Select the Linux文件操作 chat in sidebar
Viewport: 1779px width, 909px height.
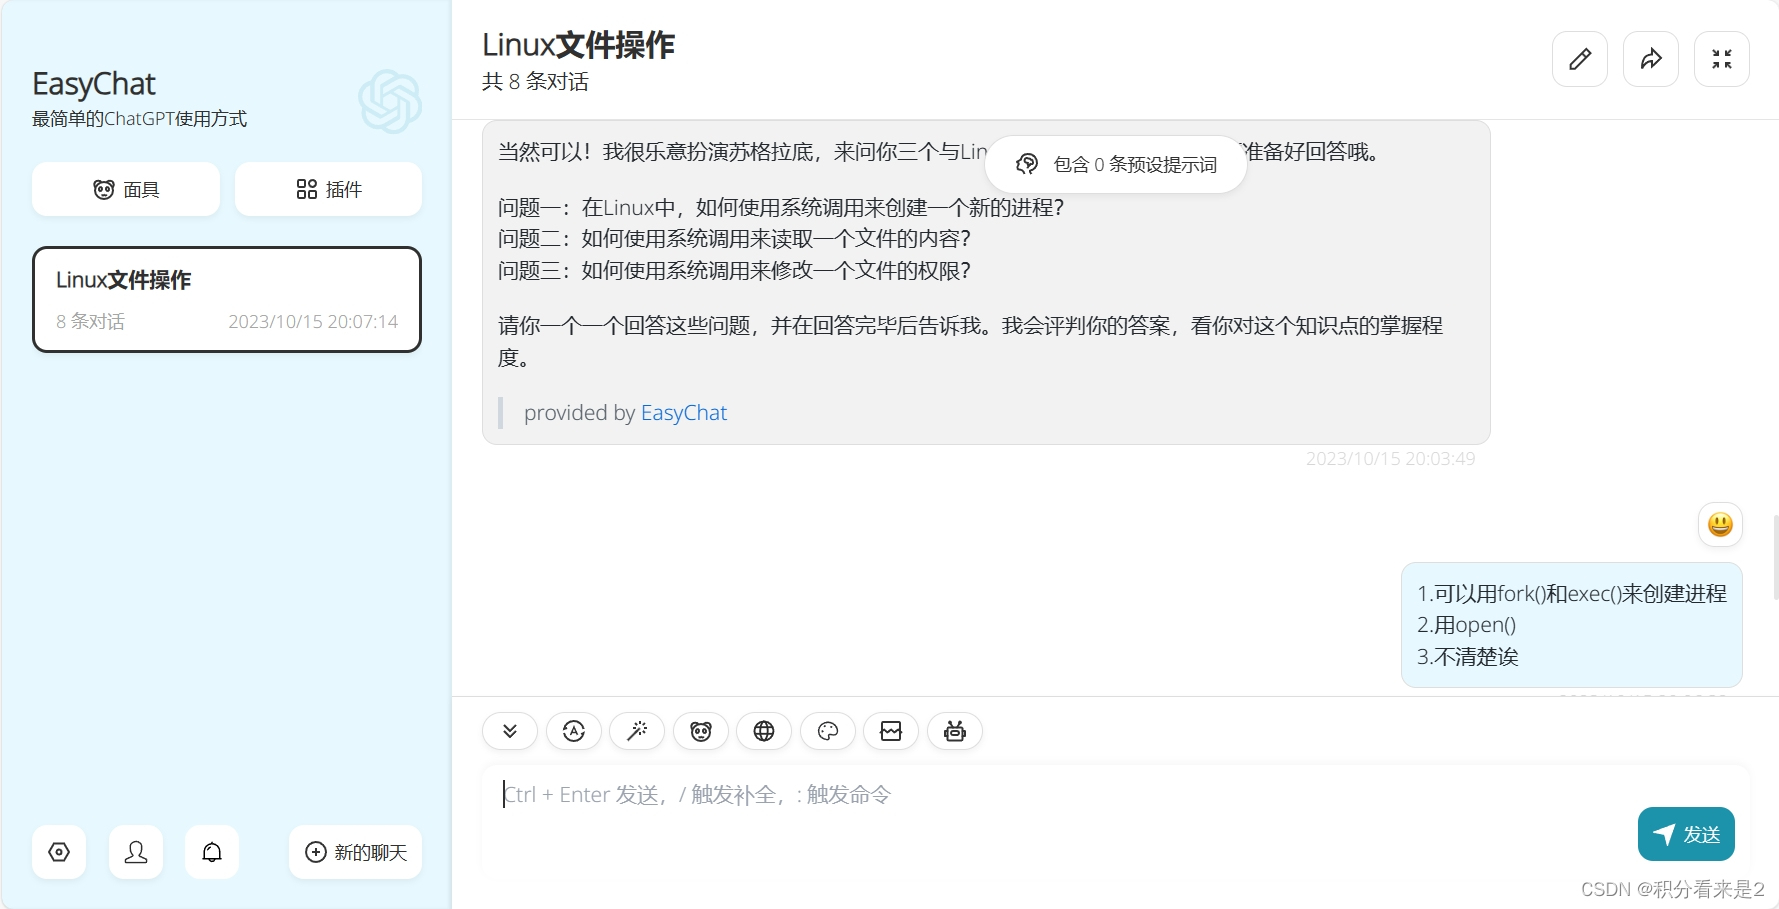[x=227, y=300]
